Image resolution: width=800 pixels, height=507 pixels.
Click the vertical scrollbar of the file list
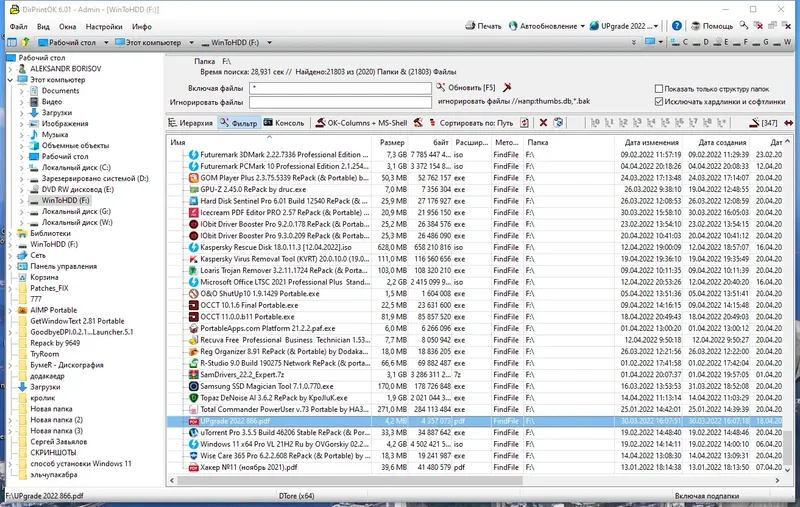[788, 446]
